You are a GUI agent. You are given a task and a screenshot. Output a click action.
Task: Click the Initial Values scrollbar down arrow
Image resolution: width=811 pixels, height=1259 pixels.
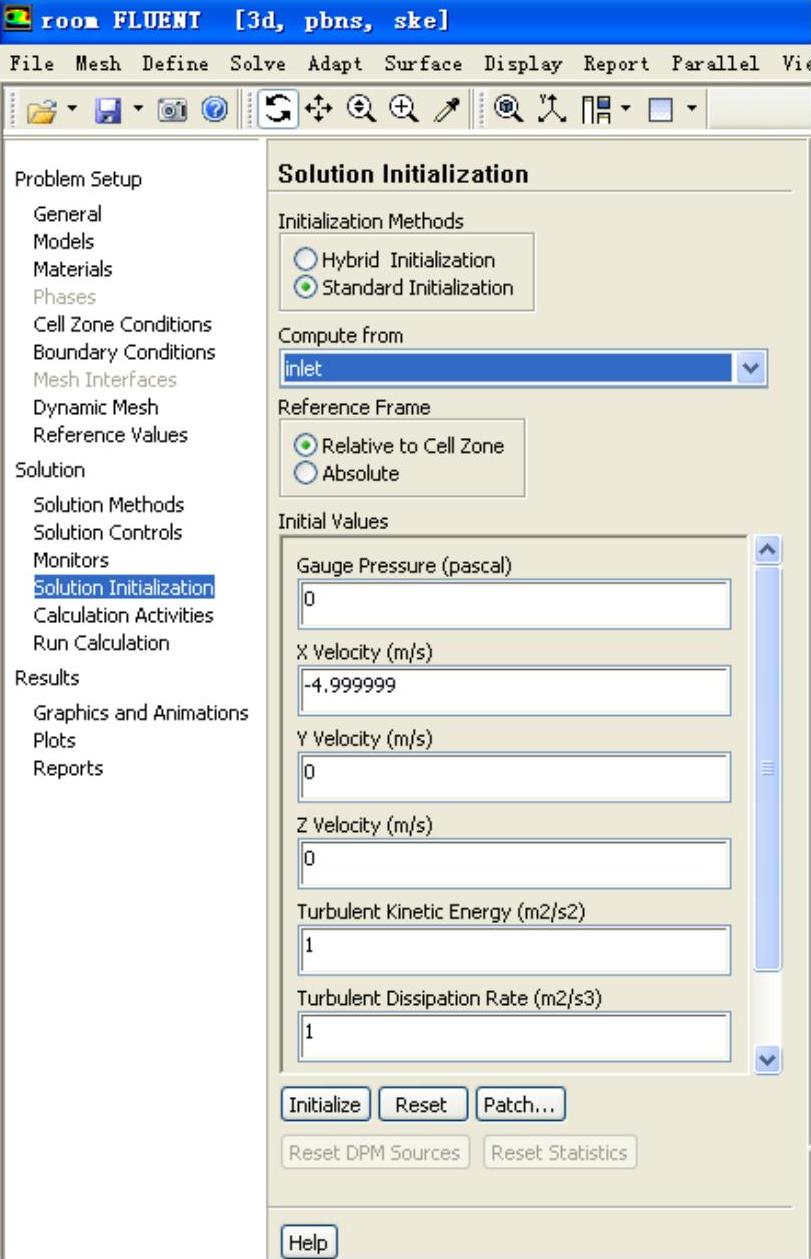tap(767, 1061)
